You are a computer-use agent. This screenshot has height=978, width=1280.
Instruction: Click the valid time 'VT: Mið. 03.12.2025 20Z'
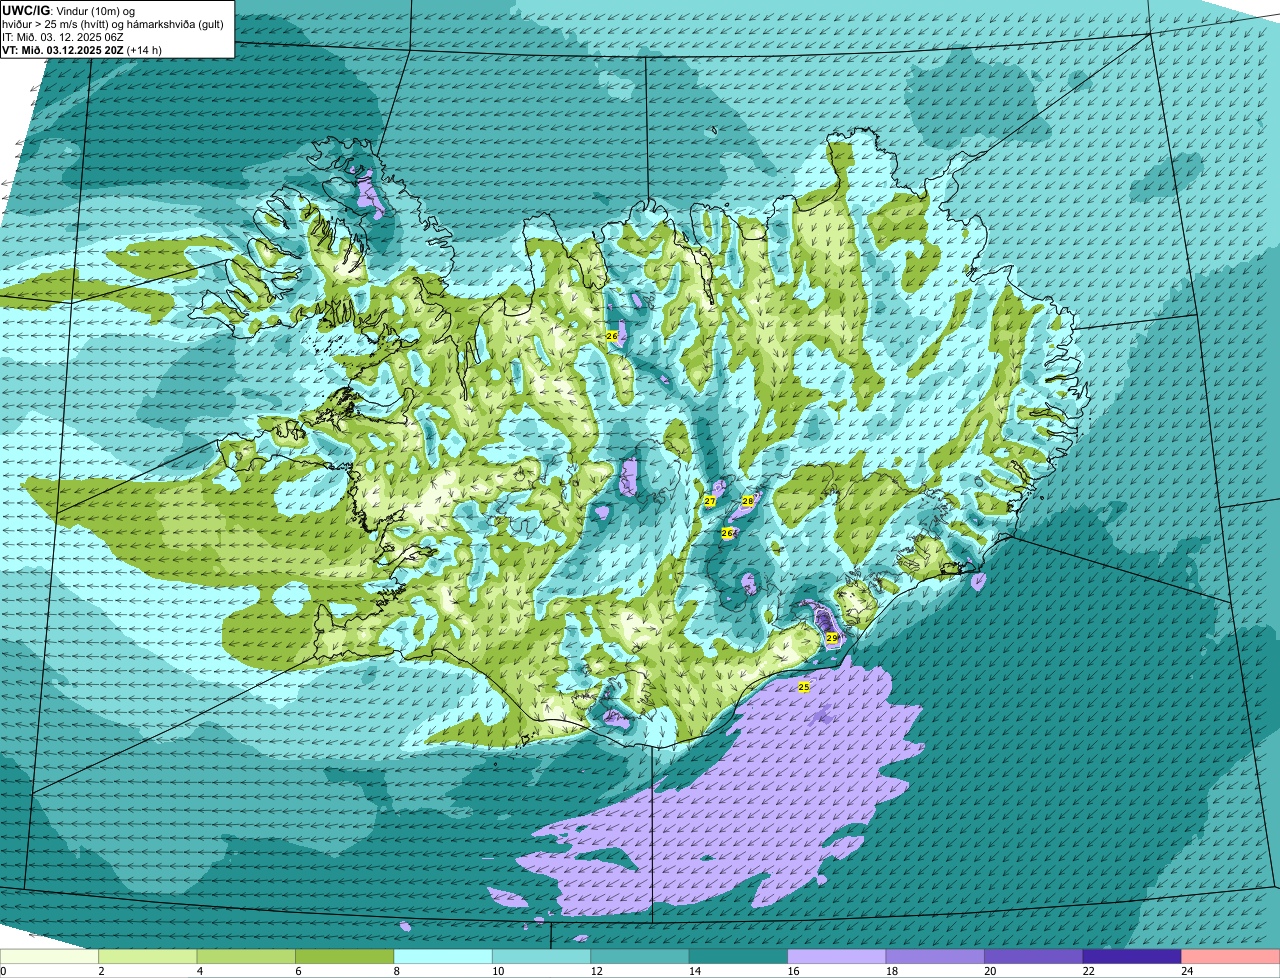(62, 49)
